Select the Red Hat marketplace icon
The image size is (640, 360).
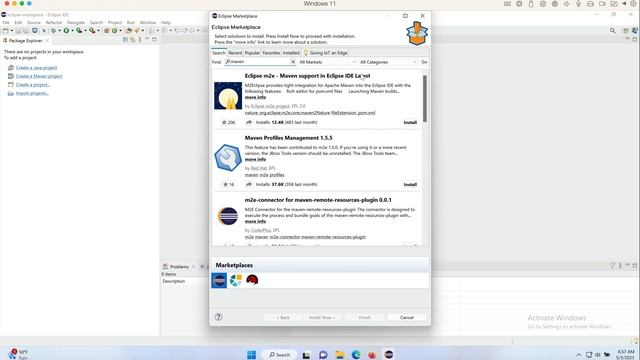(252, 280)
